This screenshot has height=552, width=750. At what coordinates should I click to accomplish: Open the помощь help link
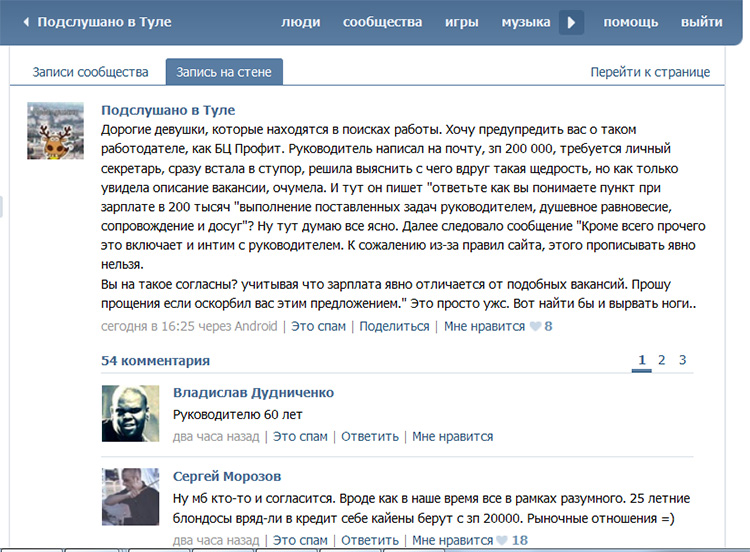[630, 22]
